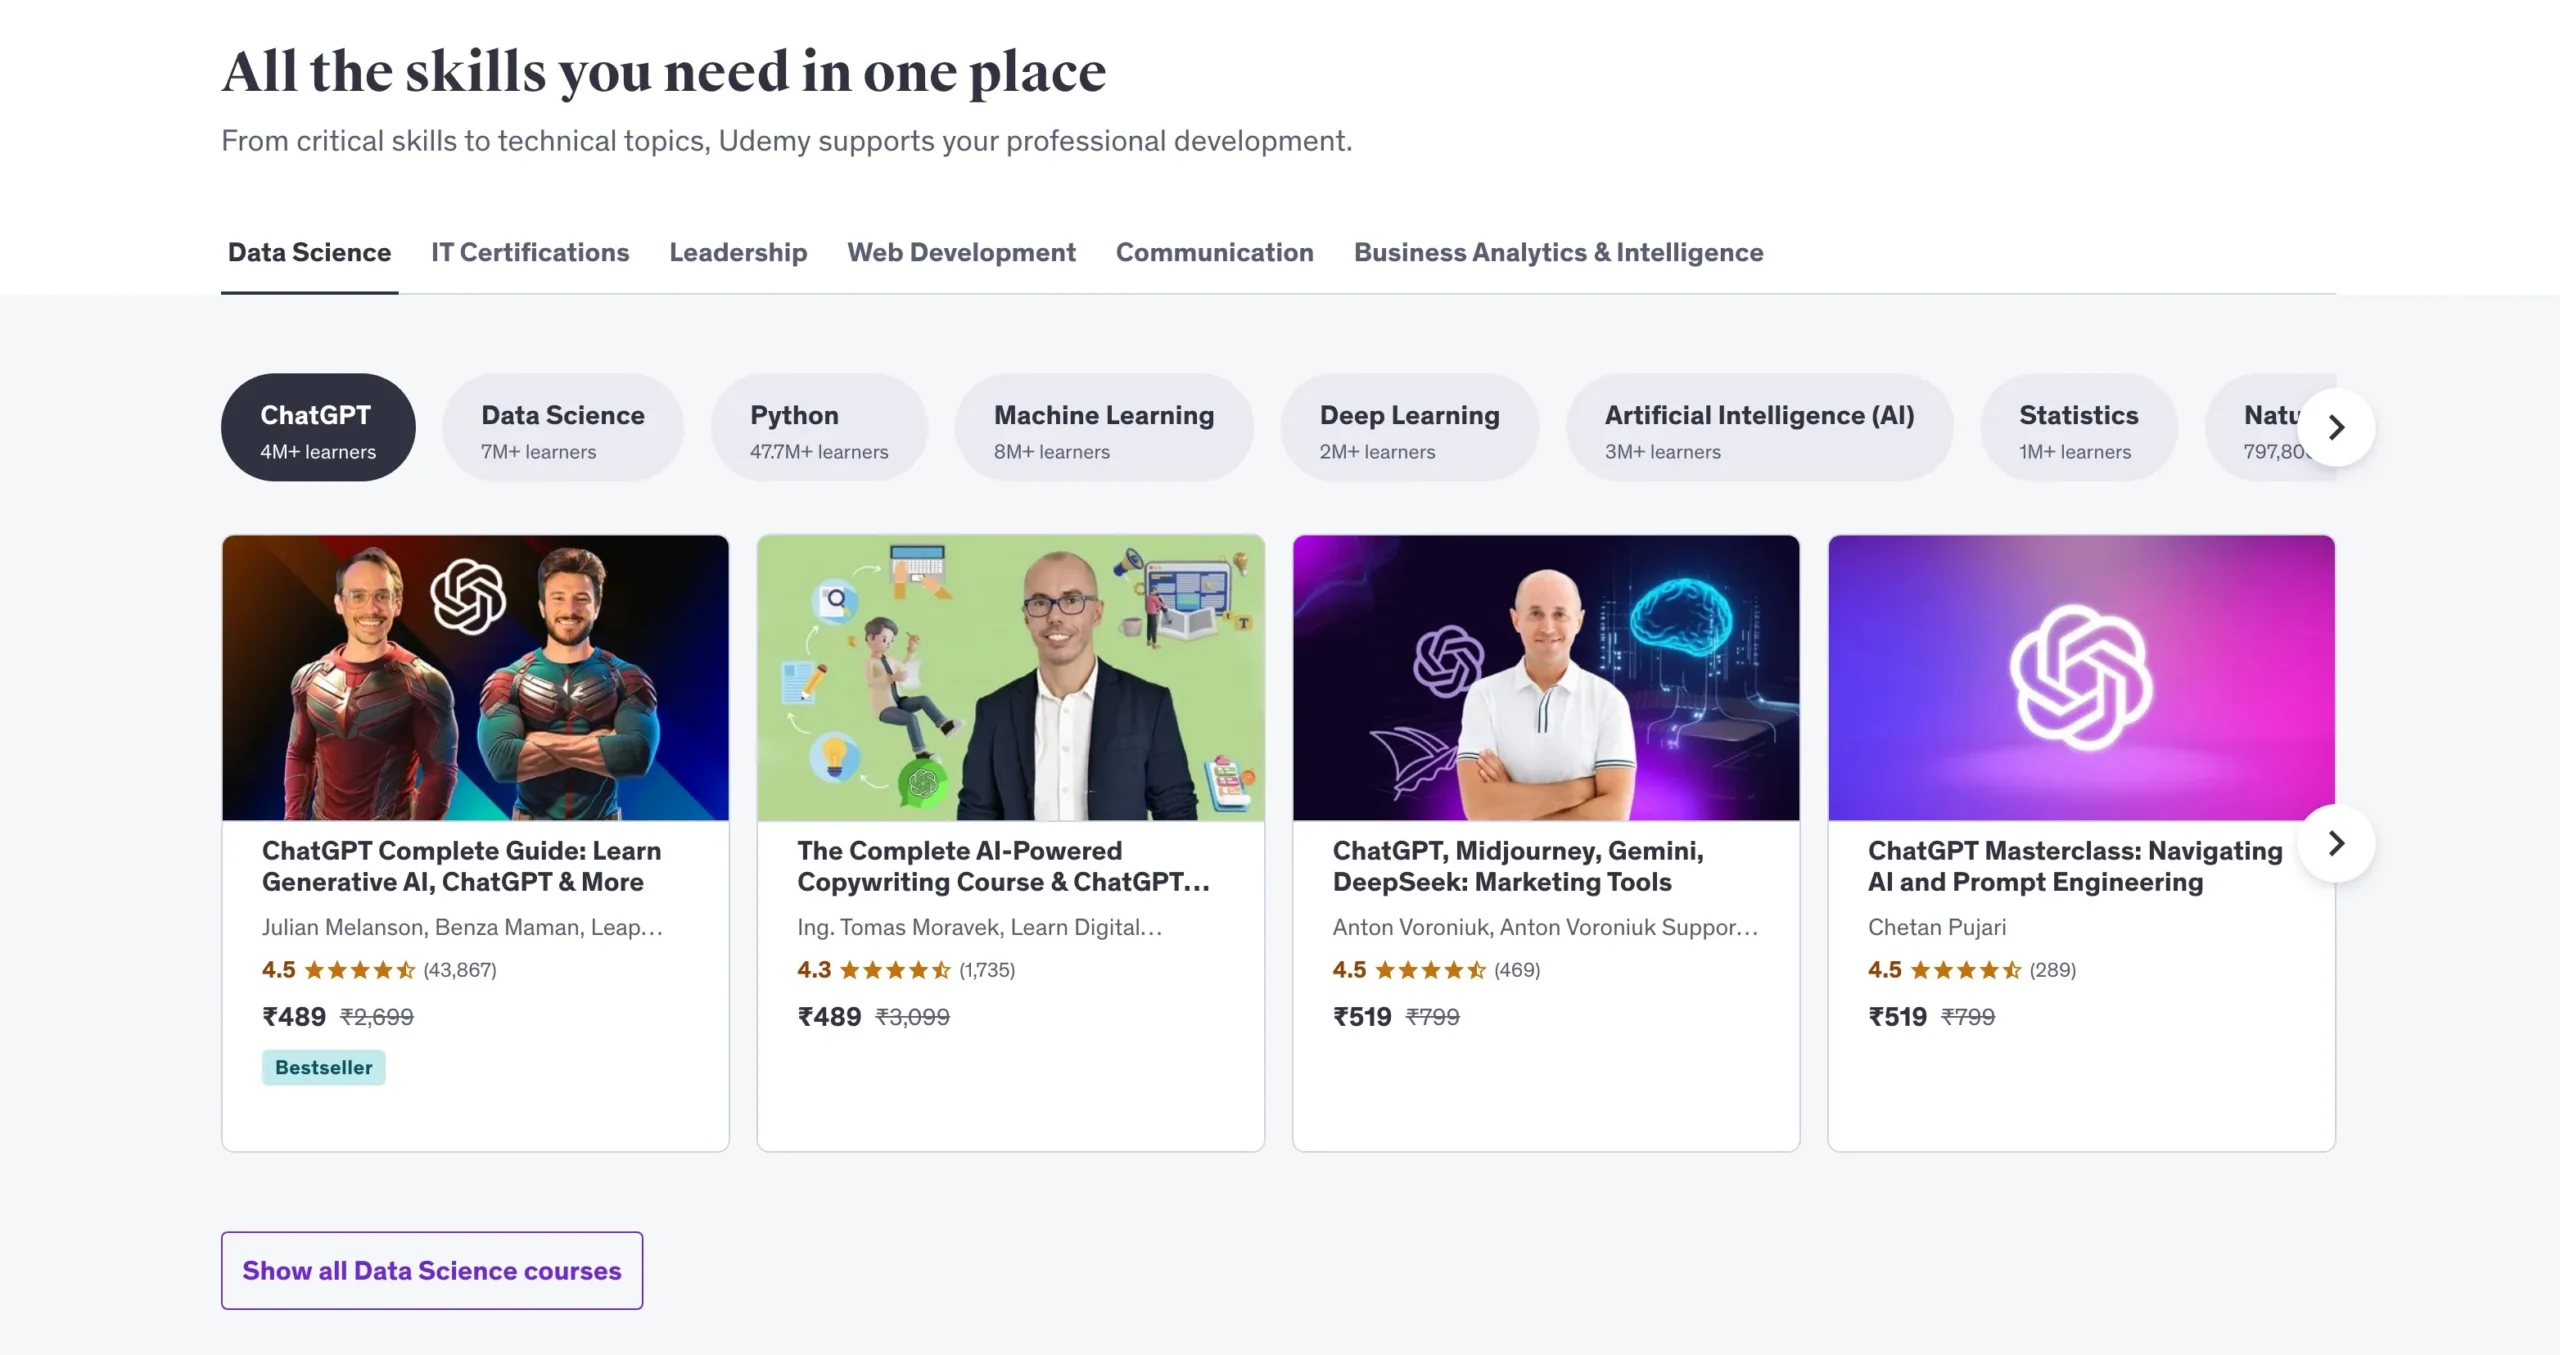The width and height of the screenshot is (2560, 1355).
Task: Select the Statistics topic pill
Action: click(2078, 428)
